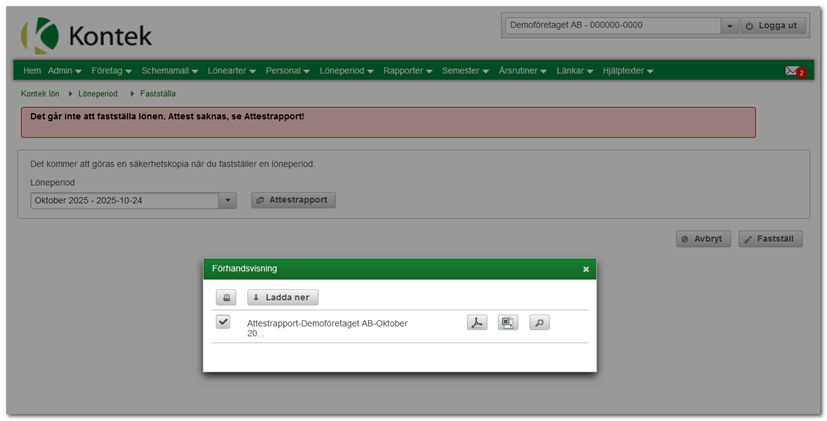Image resolution: width=827 pixels, height=421 pixels.
Task: Close the Förhandsvisning dialog
Action: (586, 269)
